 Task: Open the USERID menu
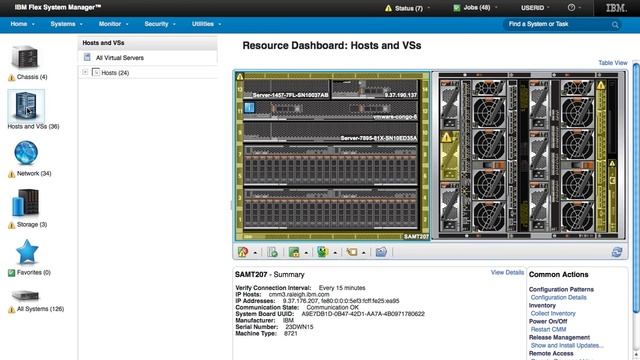[535, 8]
